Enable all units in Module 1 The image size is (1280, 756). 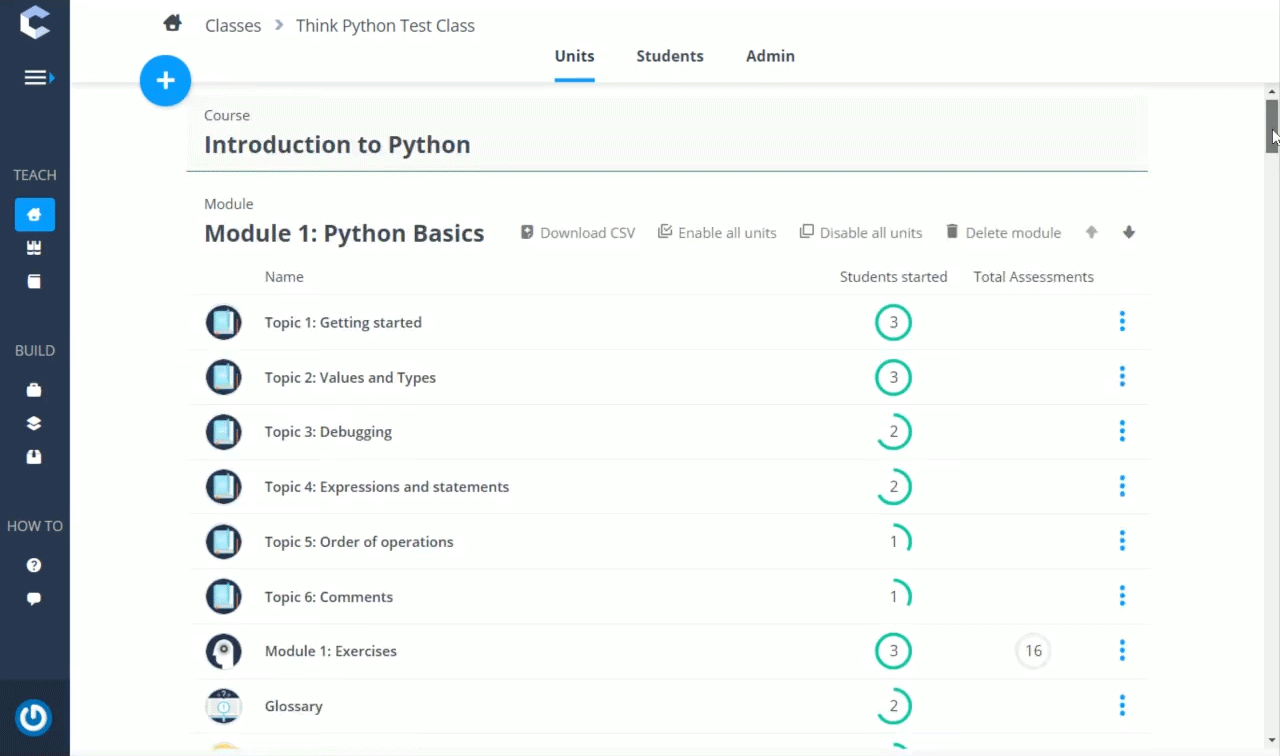717,232
